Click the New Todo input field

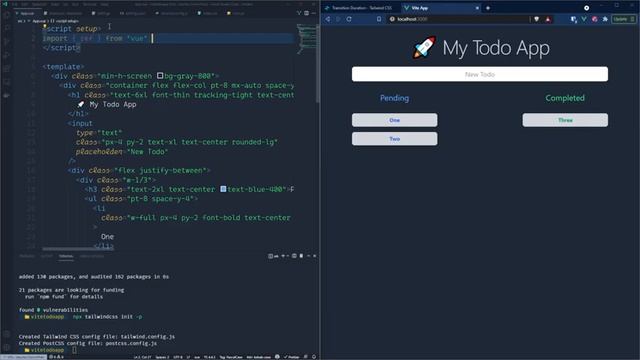pyautogui.click(x=480, y=74)
